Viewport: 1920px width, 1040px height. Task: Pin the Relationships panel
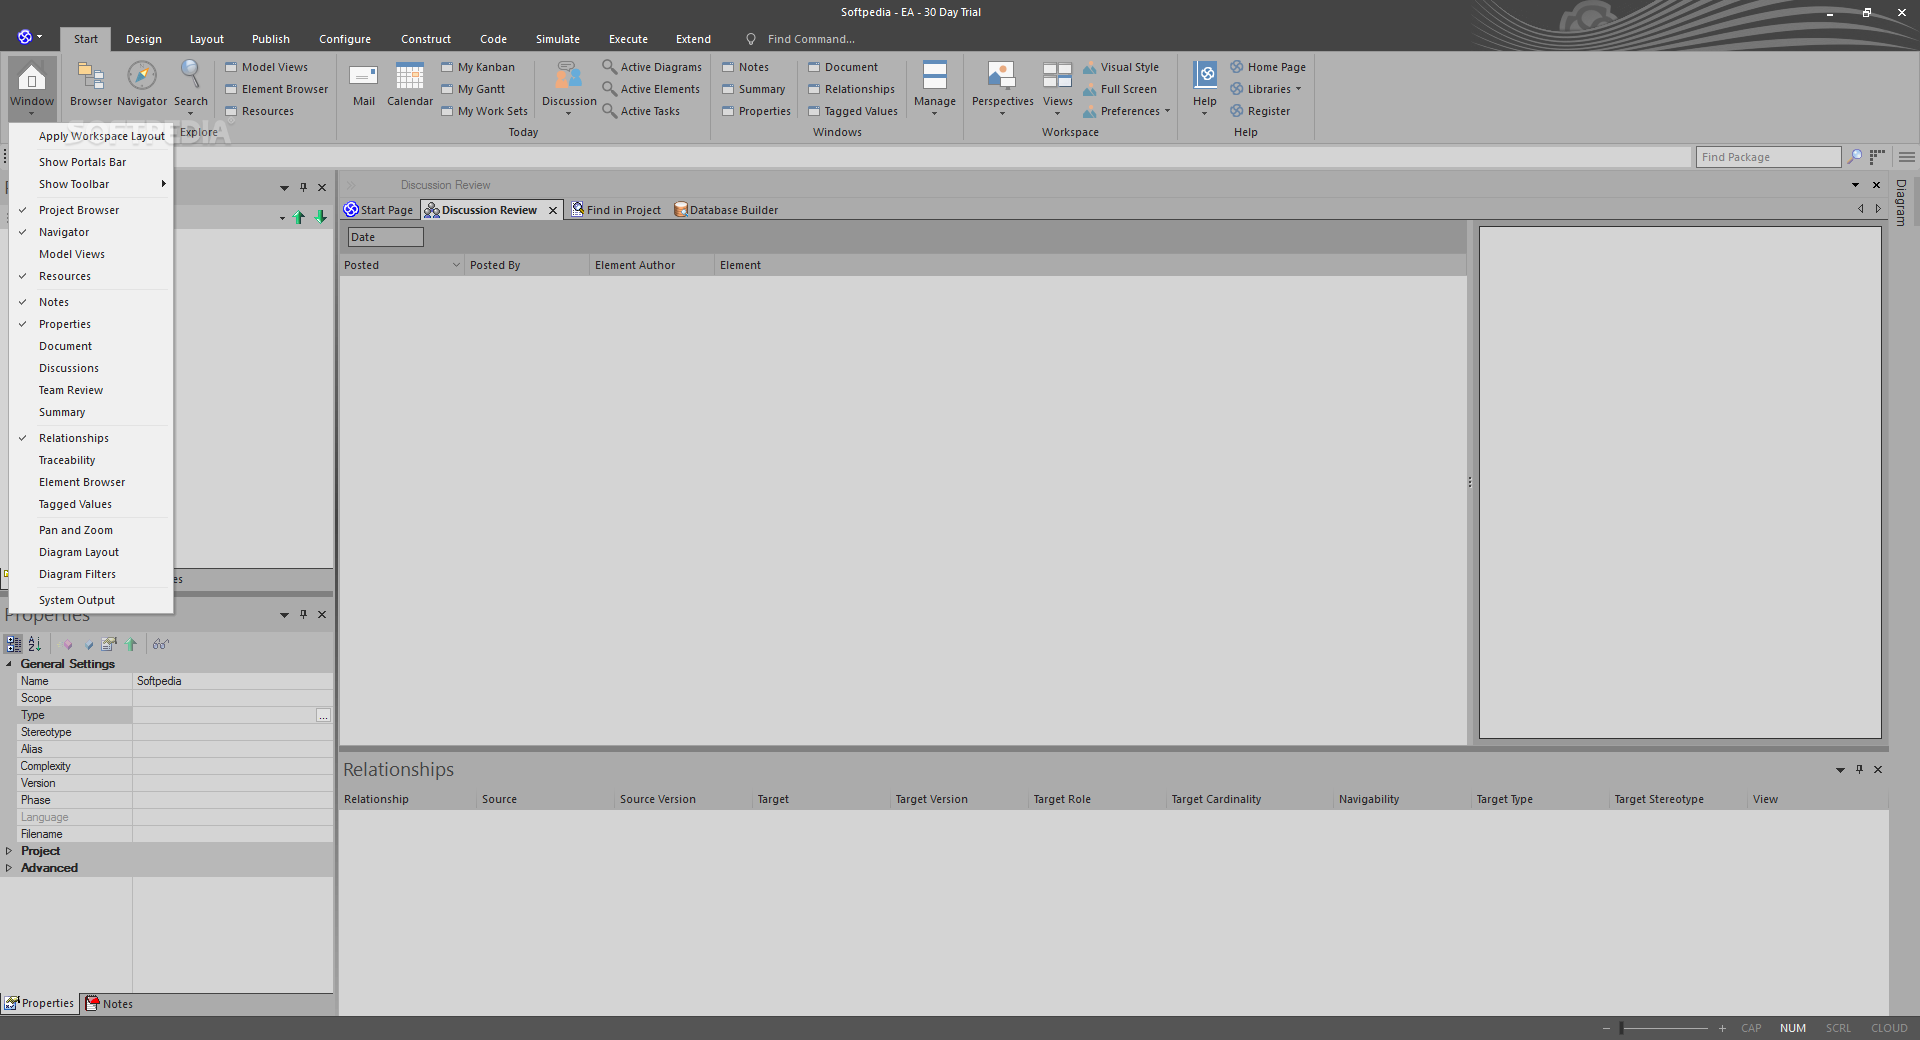[x=1859, y=769]
